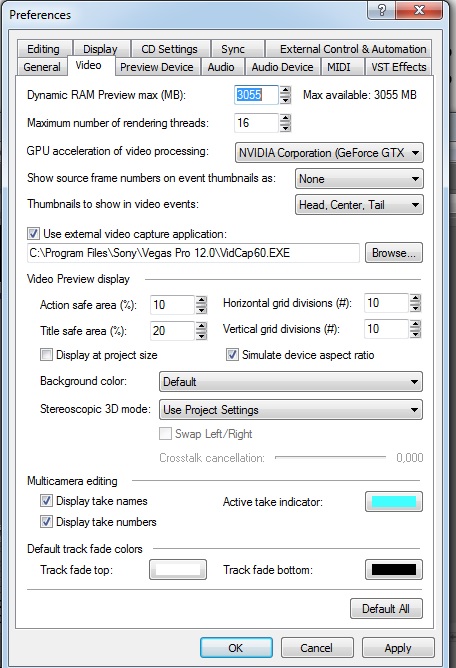Decrease maximum rendering threads
The image size is (456, 668).
pyautogui.click(x=286, y=128)
